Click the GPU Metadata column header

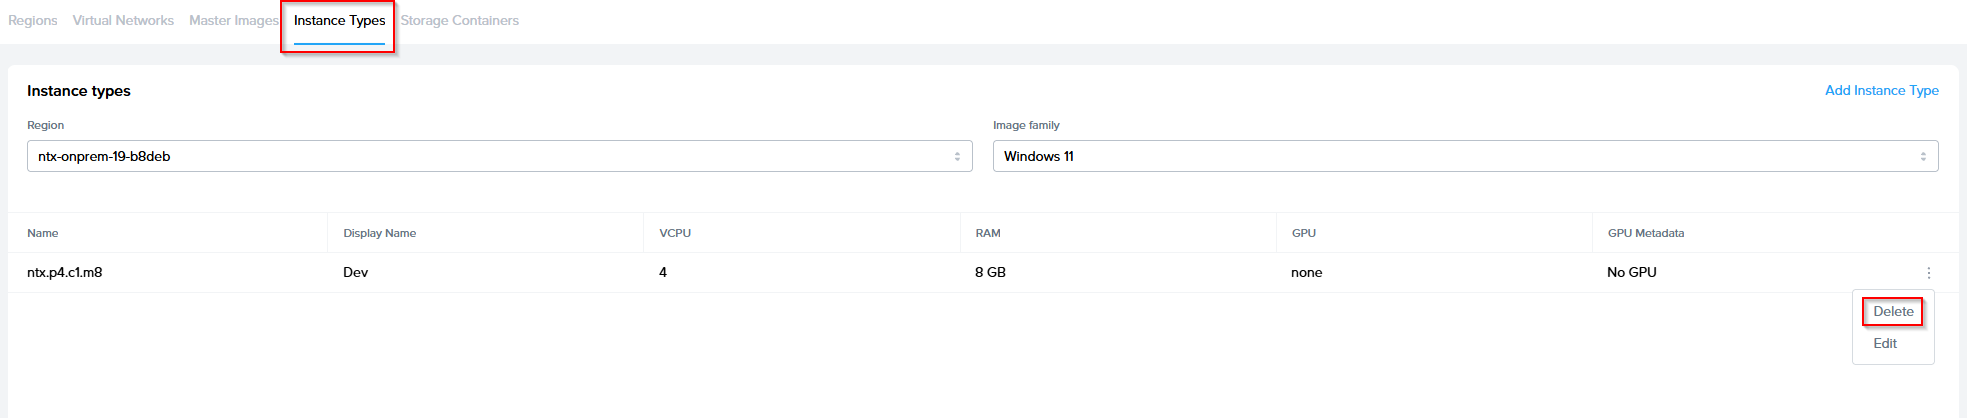[x=1645, y=233]
